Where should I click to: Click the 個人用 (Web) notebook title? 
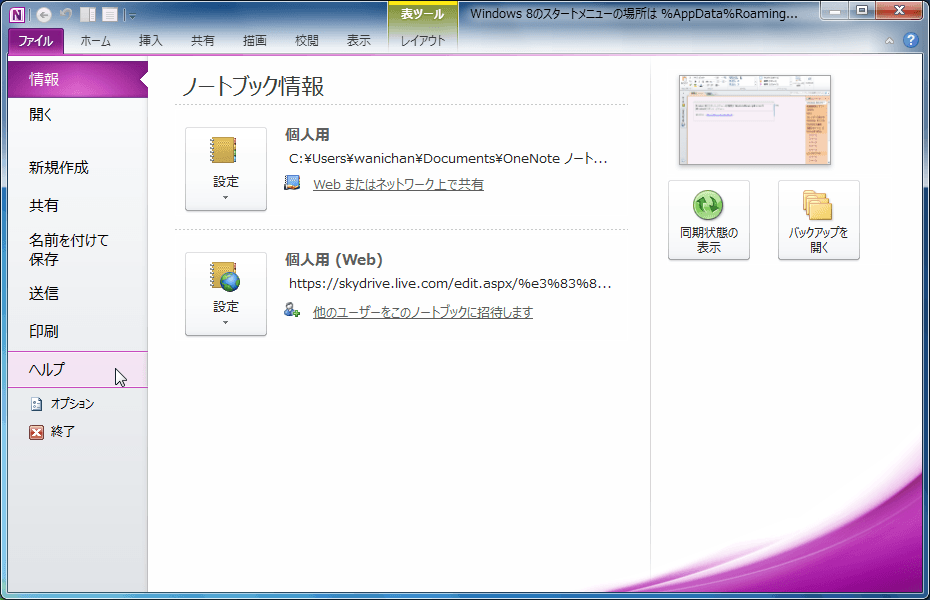[333, 260]
